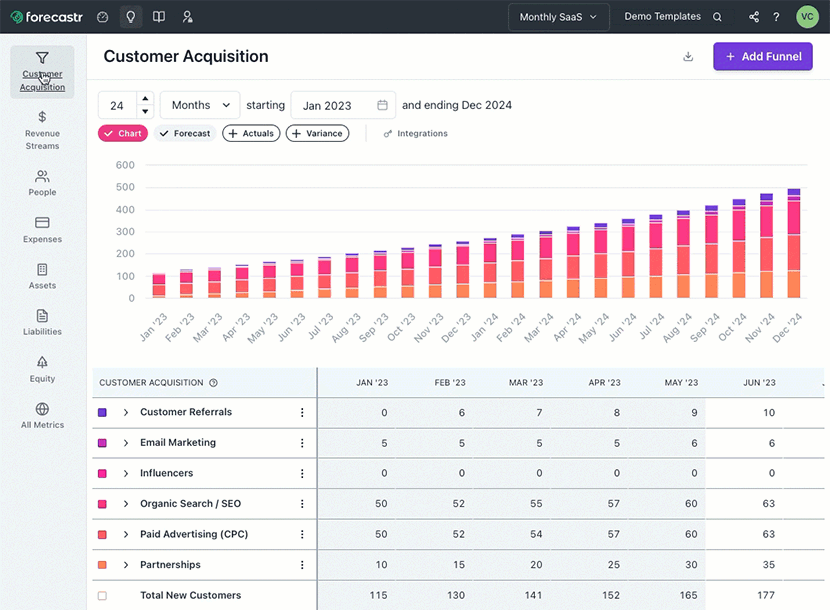Open the book icon in top navigation
Screen dimensions: 830x610
point(159,17)
